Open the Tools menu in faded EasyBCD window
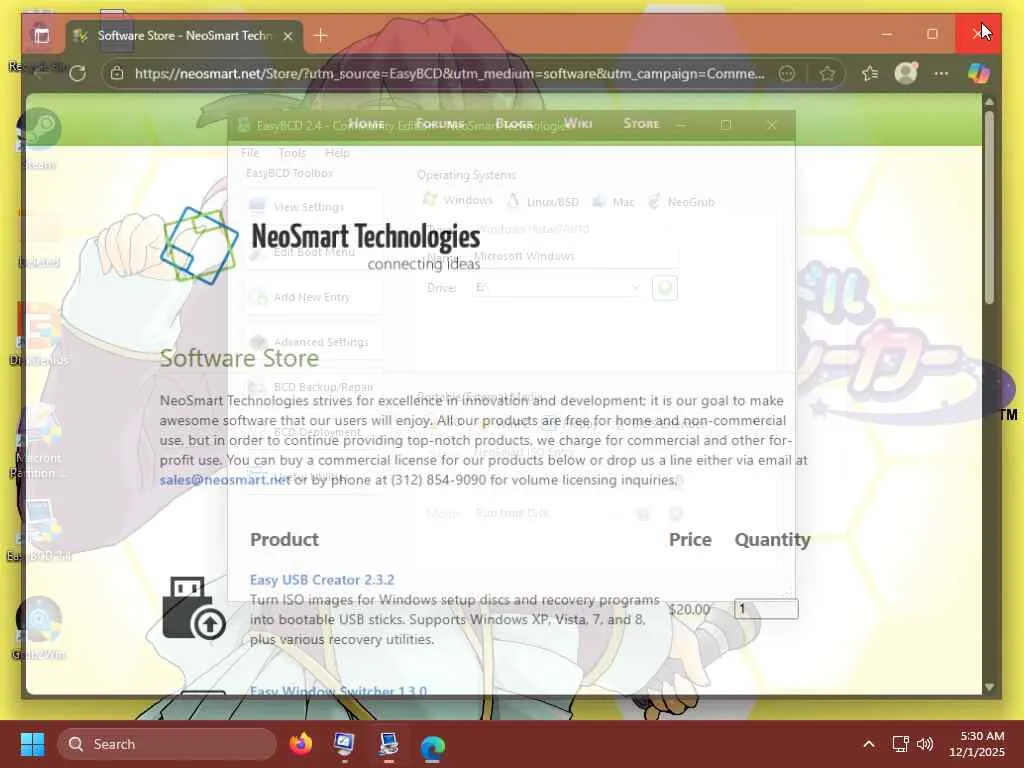The height and width of the screenshot is (768, 1024). click(292, 153)
